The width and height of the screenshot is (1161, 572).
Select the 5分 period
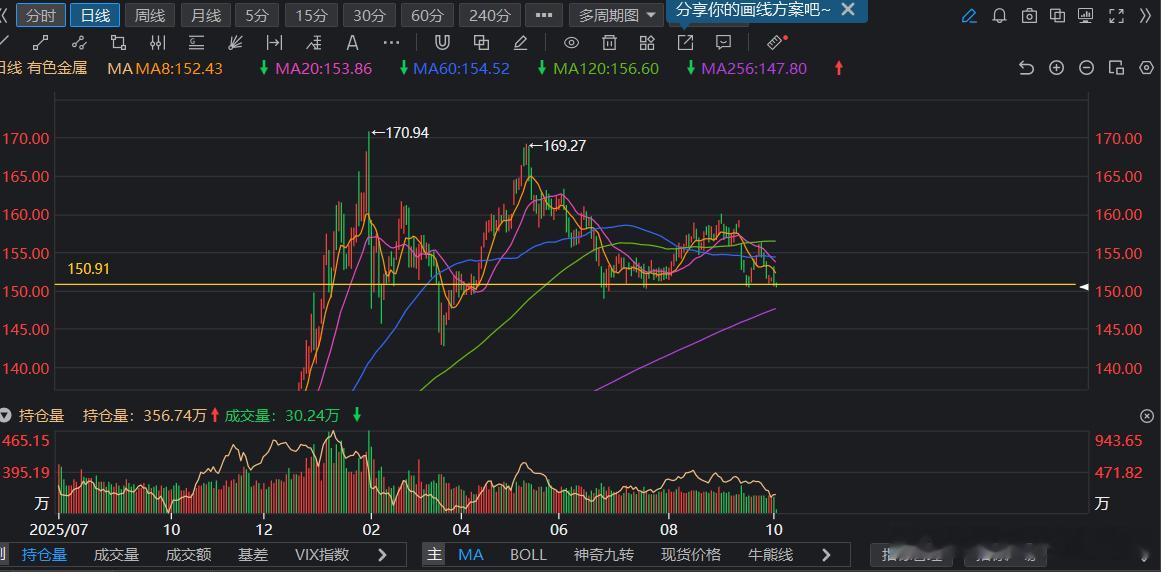click(257, 15)
